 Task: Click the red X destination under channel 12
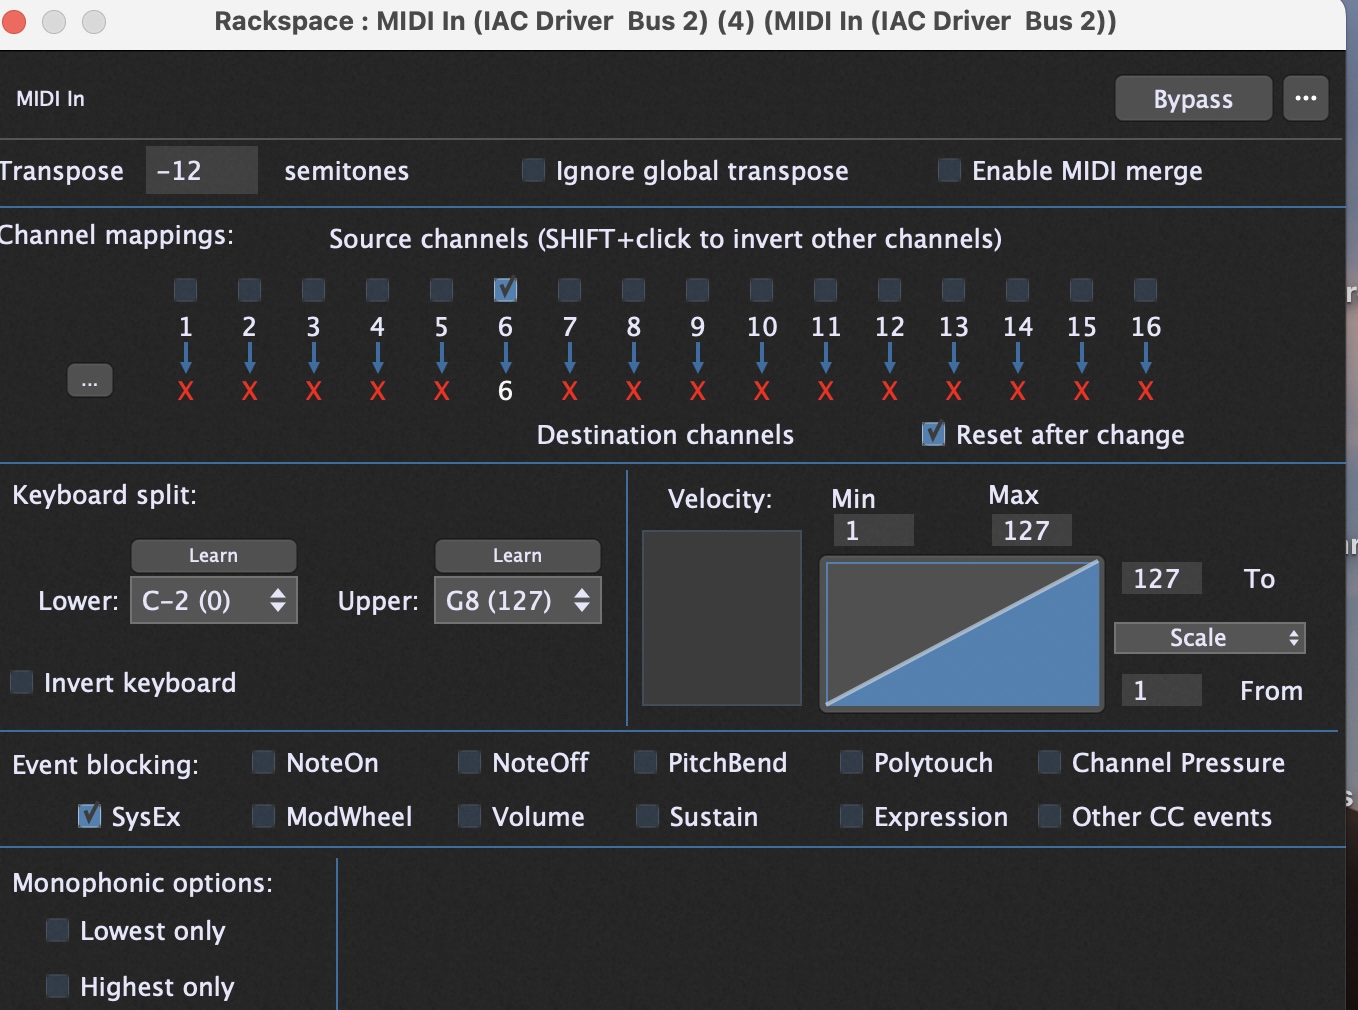tap(890, 391)
